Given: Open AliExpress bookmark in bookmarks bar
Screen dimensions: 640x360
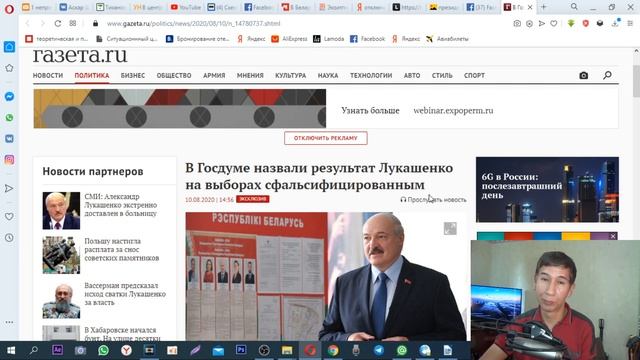Looking at the screenshot, I should 289,39.
